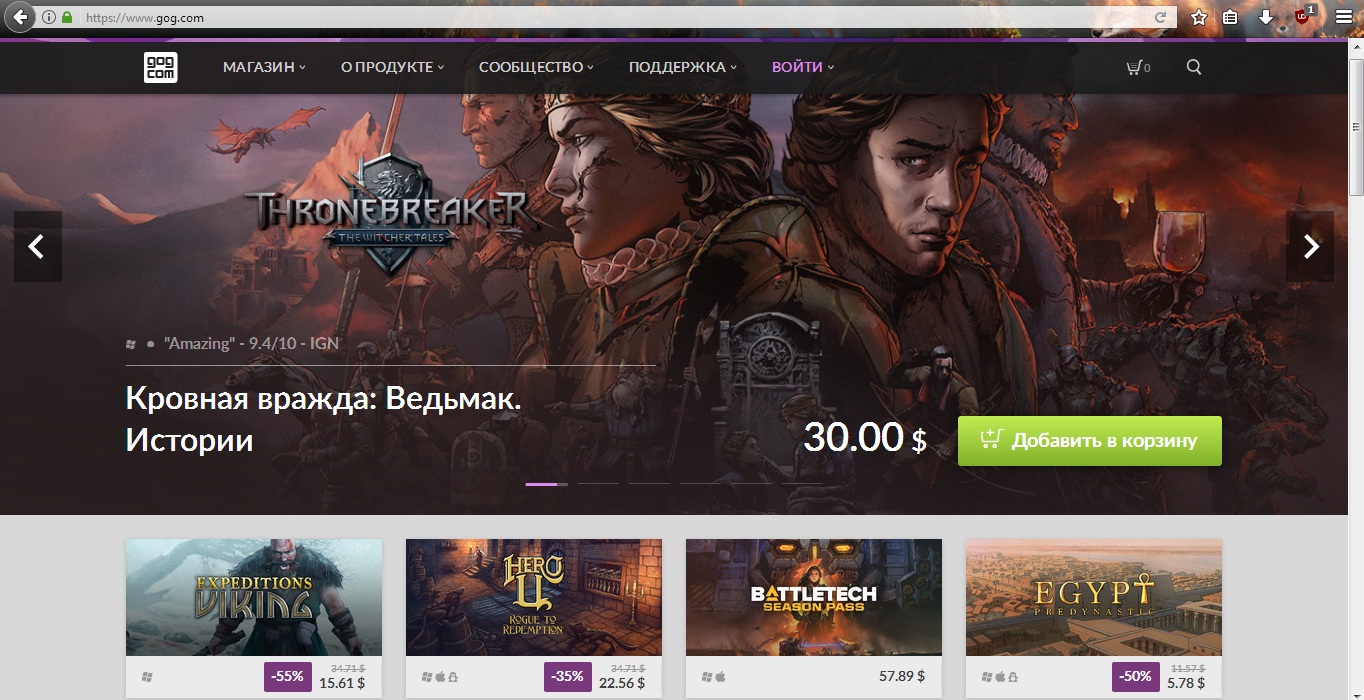Viewport: 1364px width, 700px height.
Task: Click the -35% discount badge
Action: point(568,676)
